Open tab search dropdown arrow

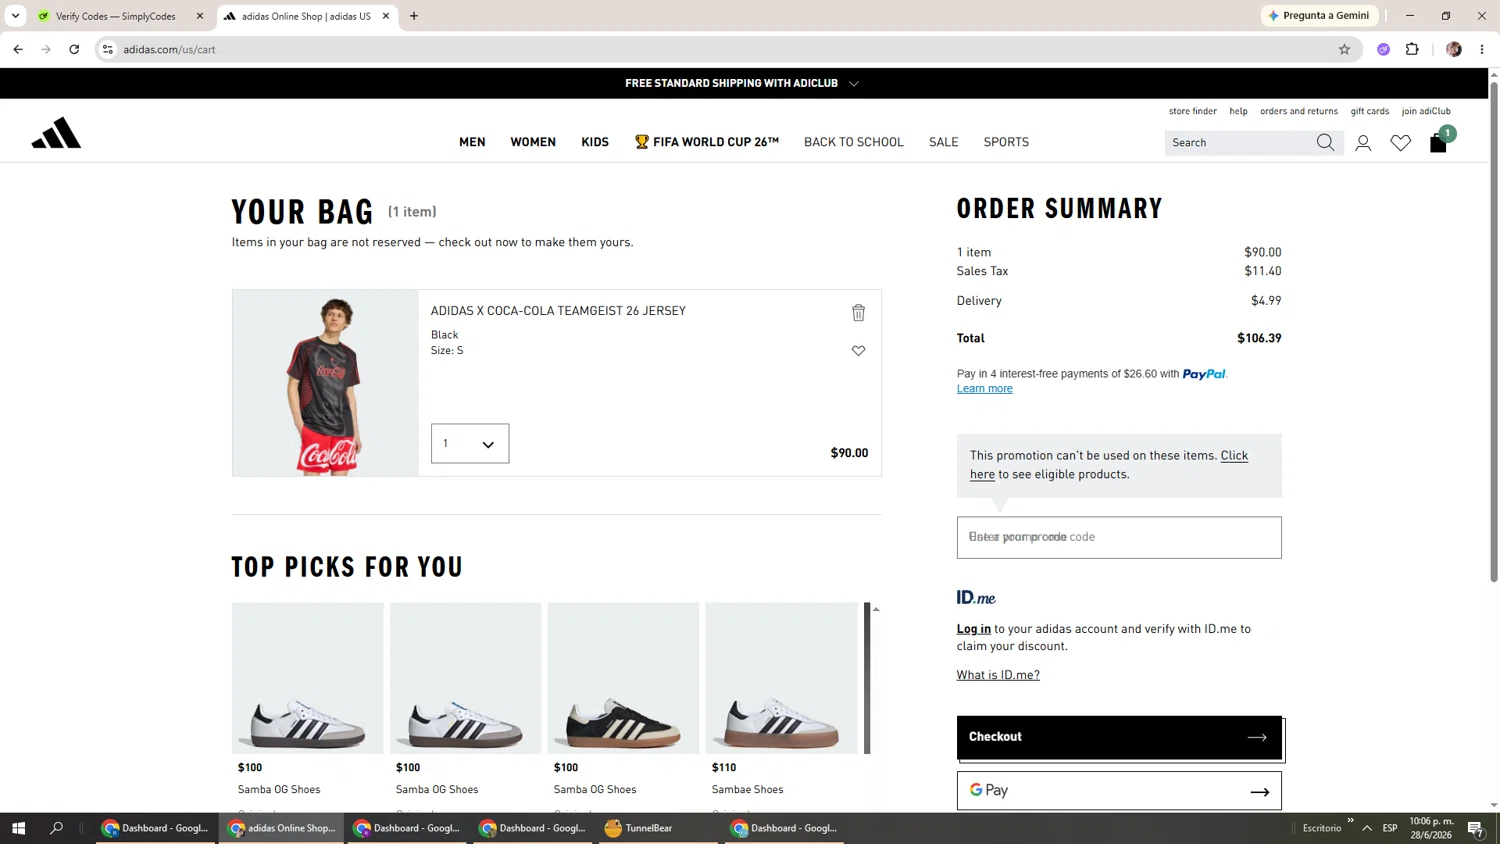(15, 16)
